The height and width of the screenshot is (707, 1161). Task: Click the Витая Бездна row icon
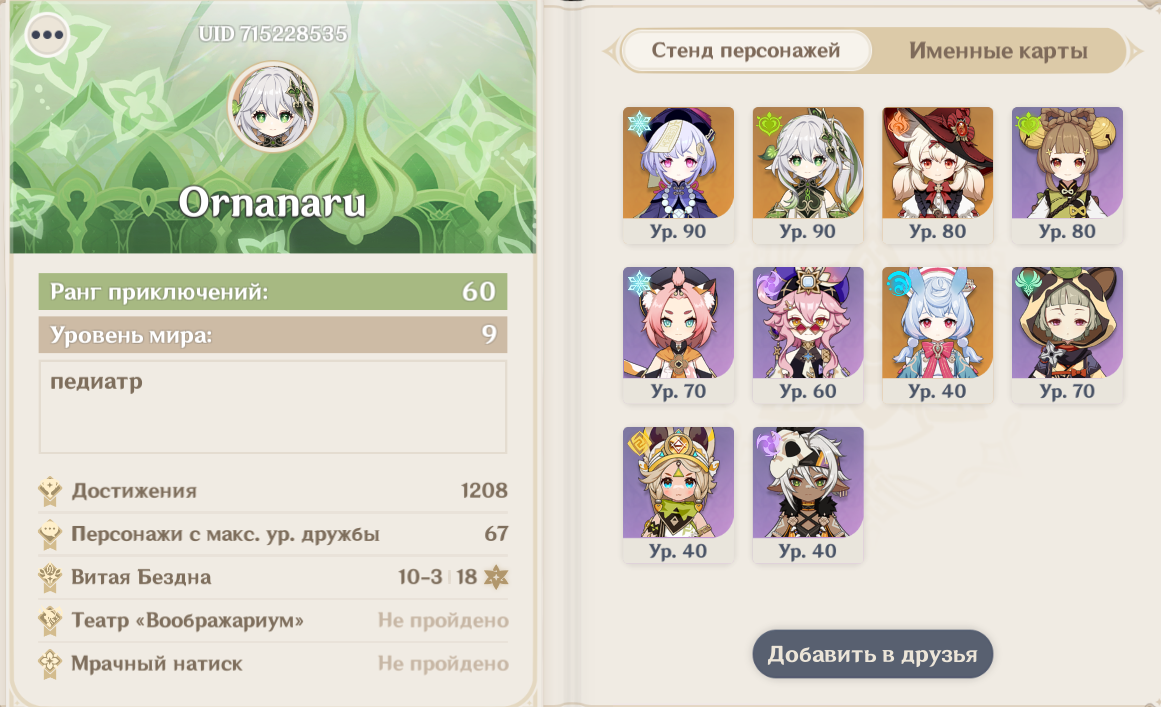click(50, 577)
